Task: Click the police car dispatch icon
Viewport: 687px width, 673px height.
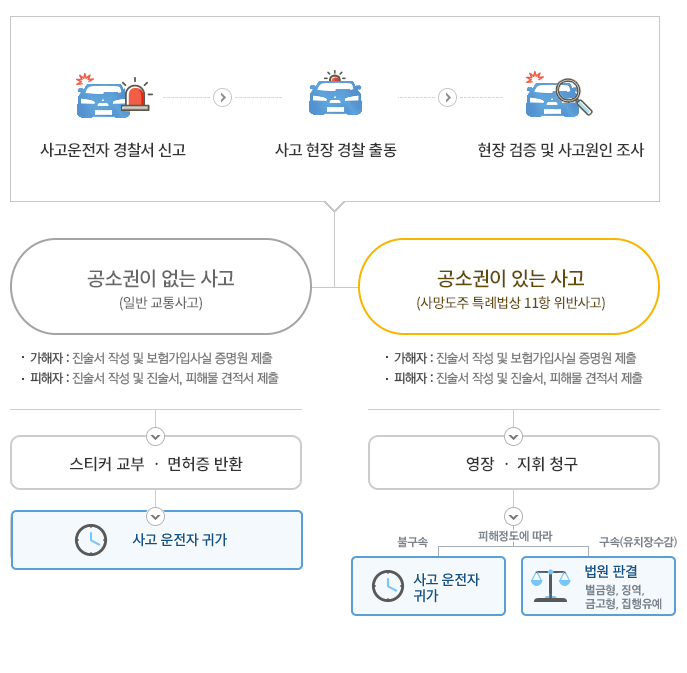Action: click(335, 93)
